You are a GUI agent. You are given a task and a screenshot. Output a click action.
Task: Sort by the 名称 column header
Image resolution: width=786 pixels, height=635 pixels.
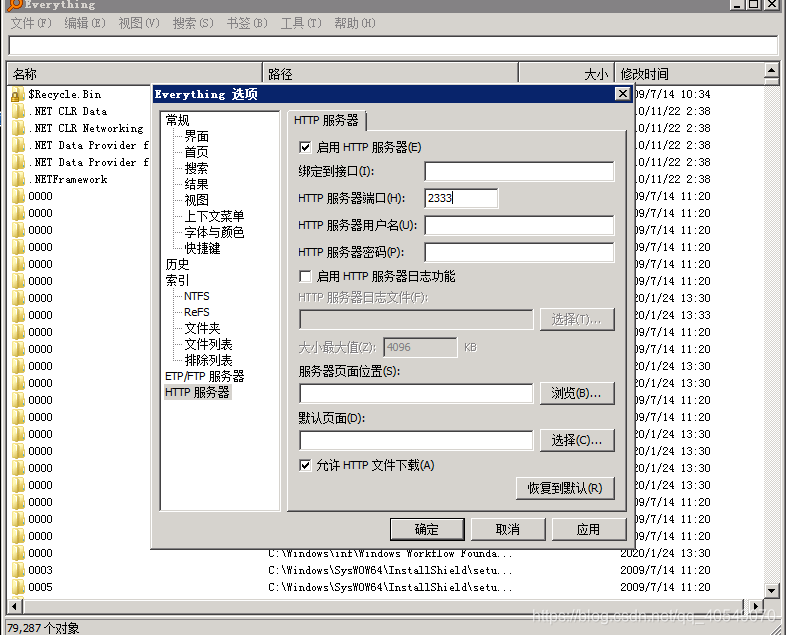pos(134,74)
